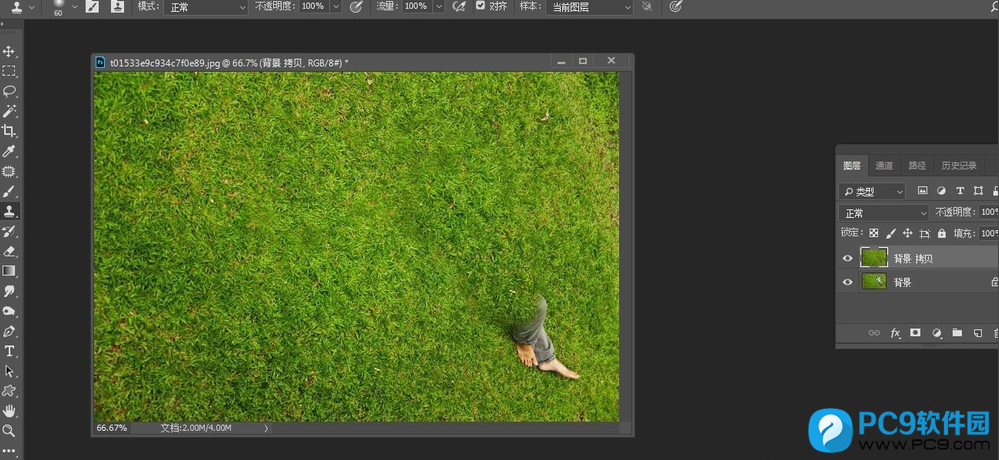Expand the status bar info arrow
This screenshot has width=999, height=460.
pos(266,428)
